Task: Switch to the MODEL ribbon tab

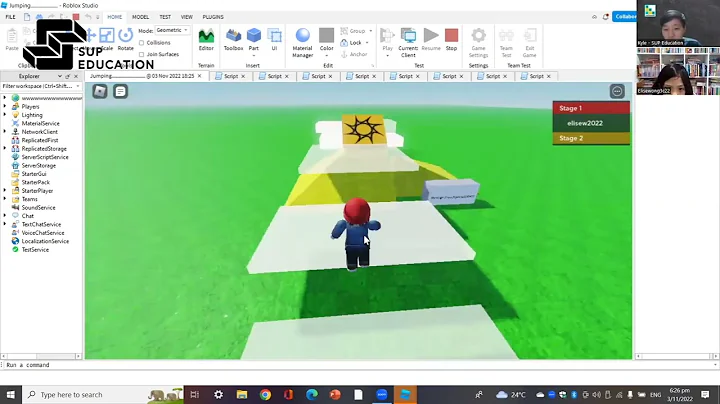Action: pyautogui.click(x=140, y=17)
